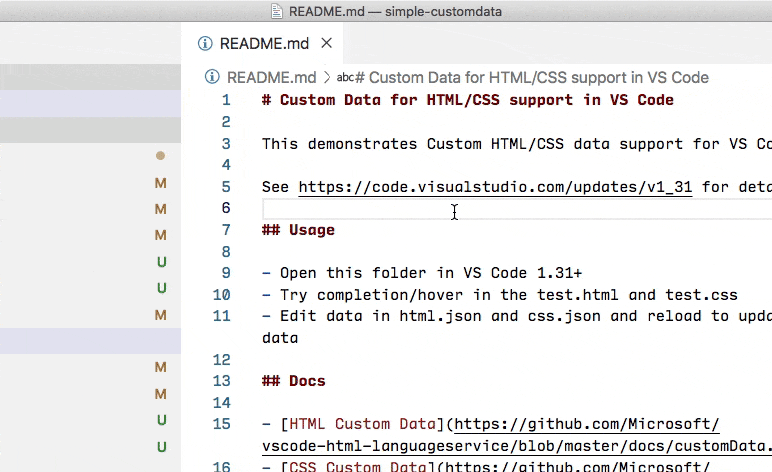Open the code.visualstudio.com updates link

pos(495,187)
